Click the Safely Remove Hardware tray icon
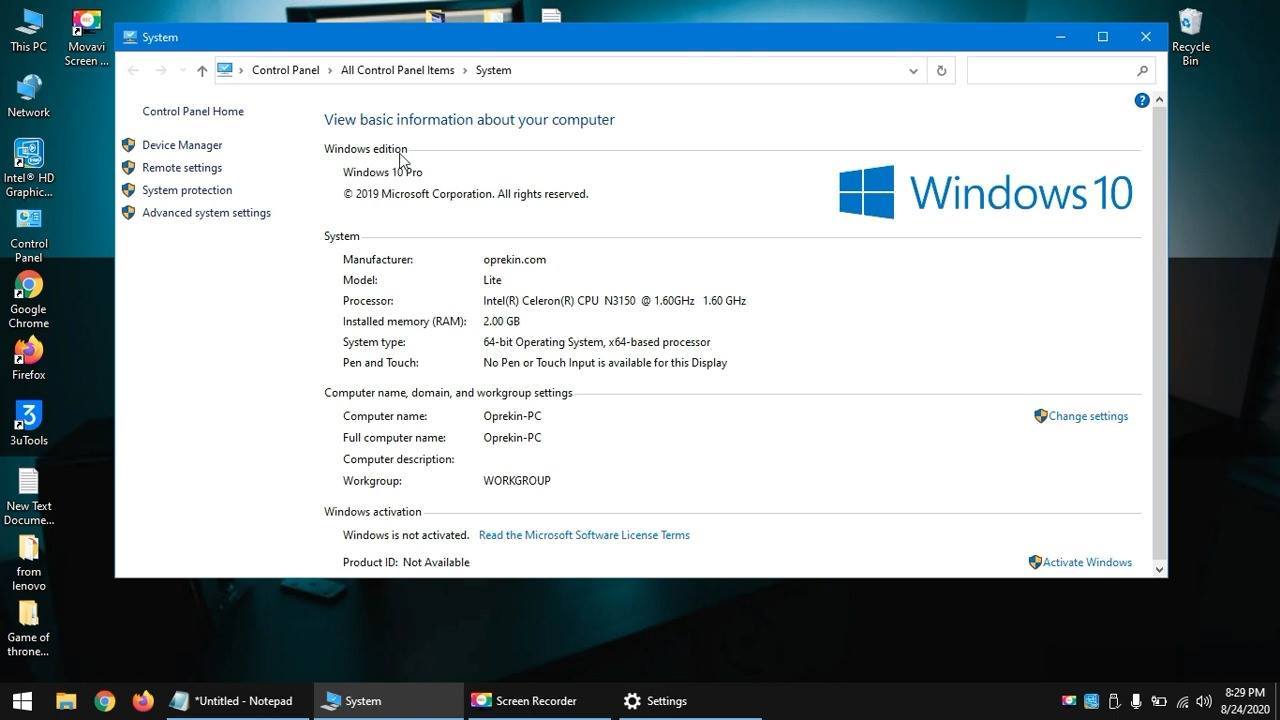Viewport: 1280px width, 720px height. click(x=1114, y=701)
